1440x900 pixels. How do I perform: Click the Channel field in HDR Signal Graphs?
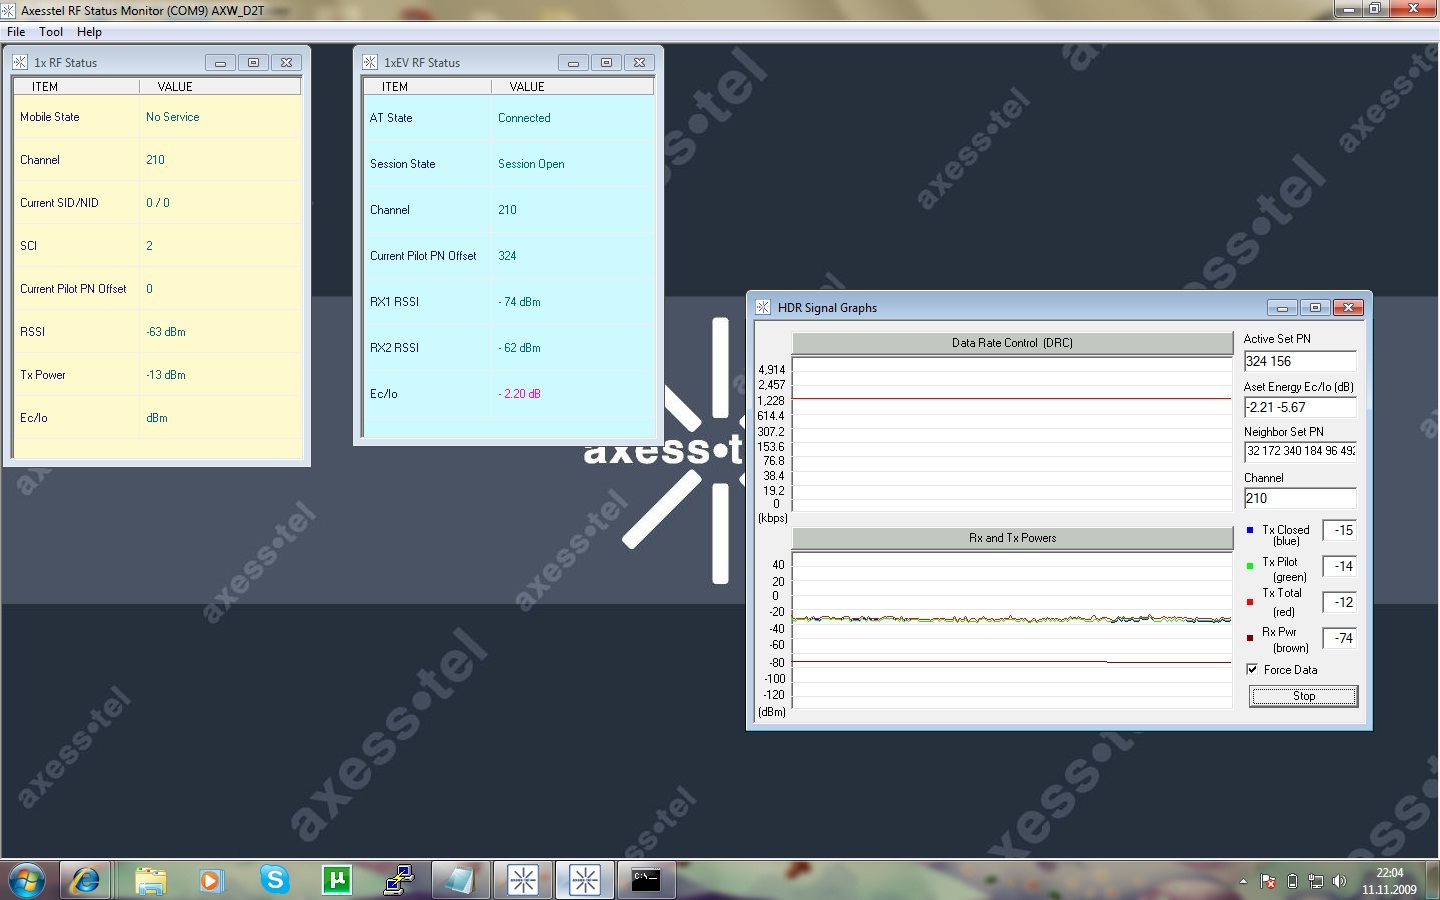tap(1300, 498)
